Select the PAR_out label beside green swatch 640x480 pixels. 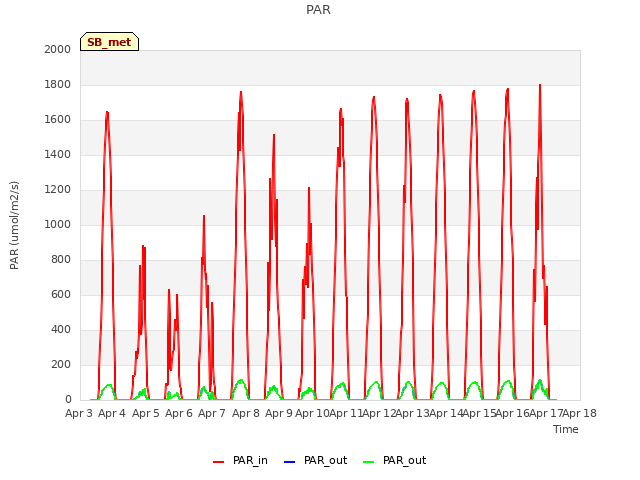404,460
